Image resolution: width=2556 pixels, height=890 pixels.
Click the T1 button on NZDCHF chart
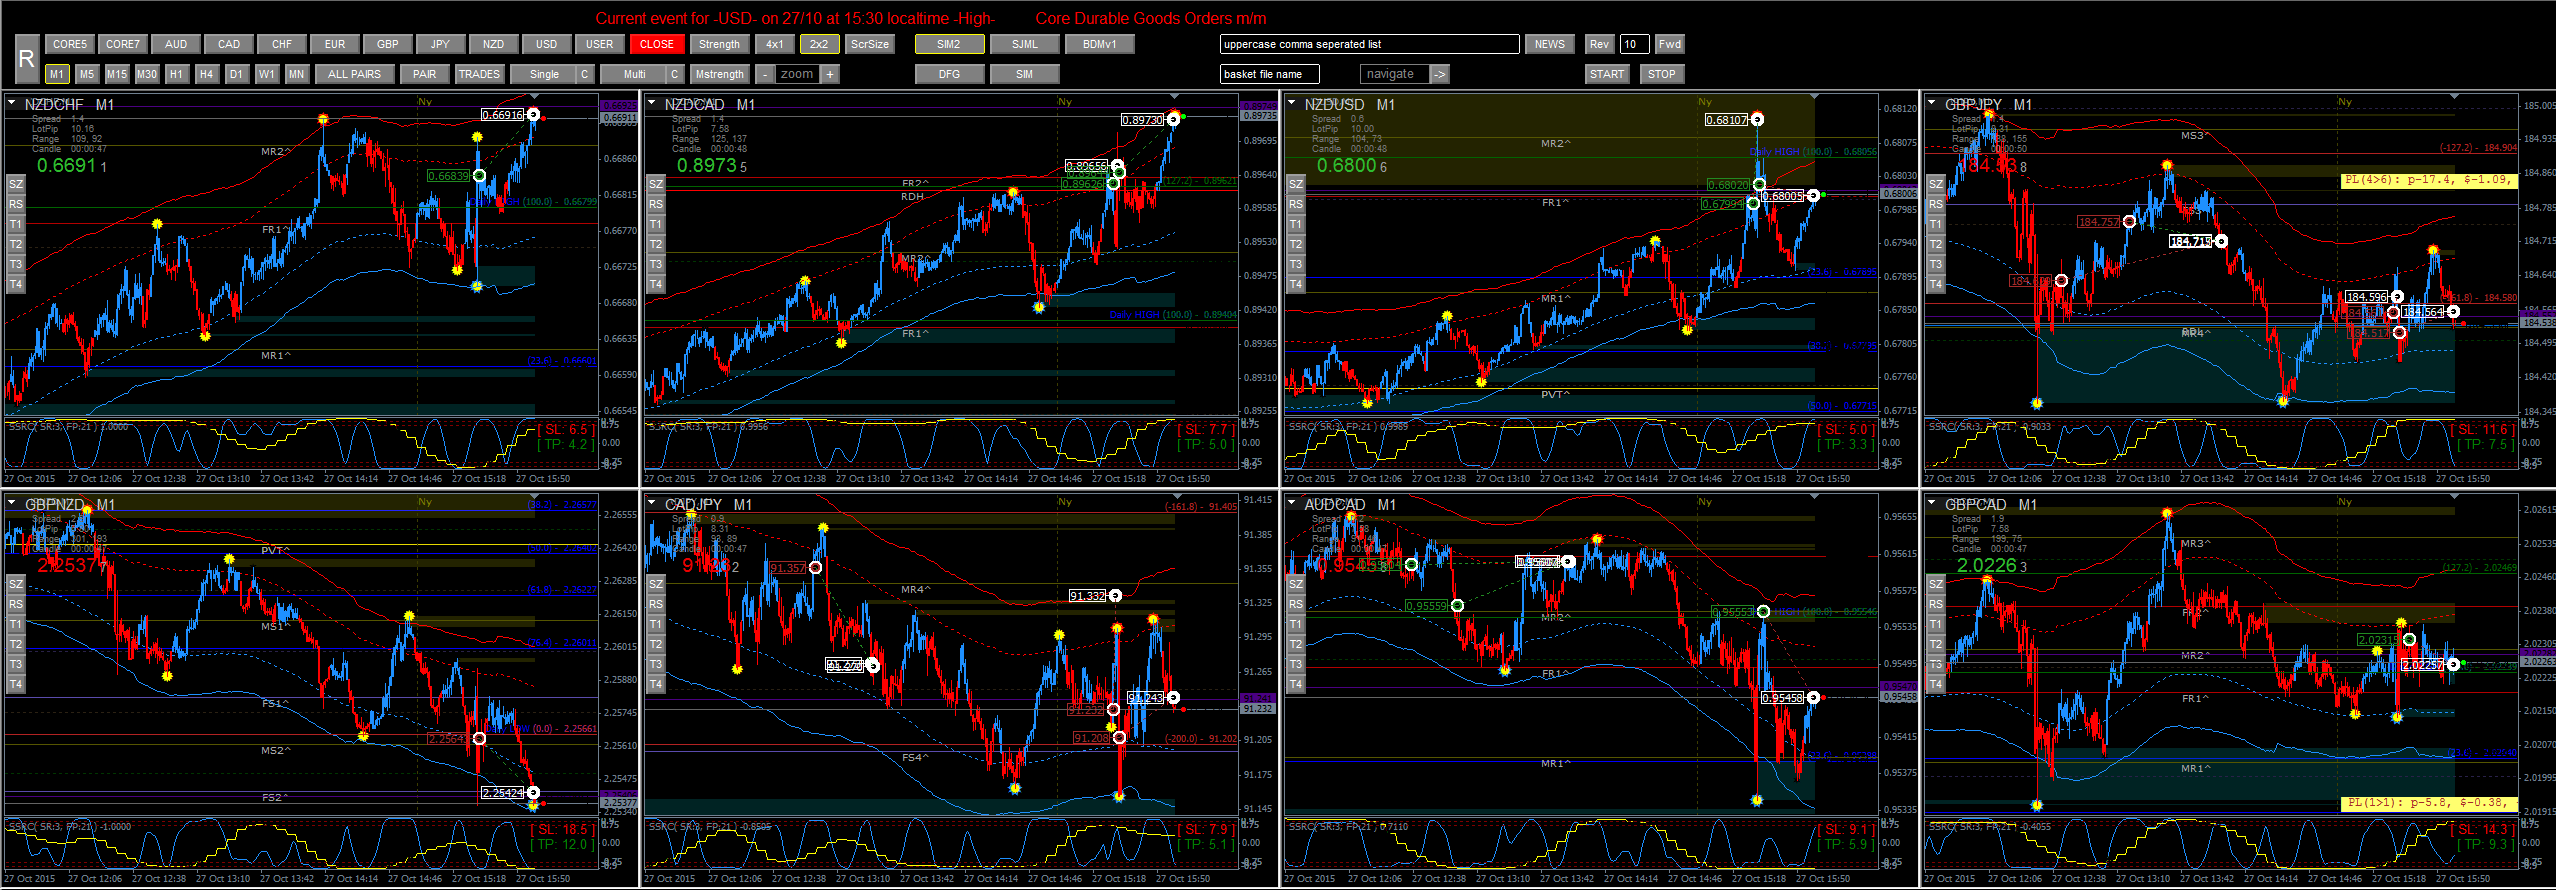16,224
